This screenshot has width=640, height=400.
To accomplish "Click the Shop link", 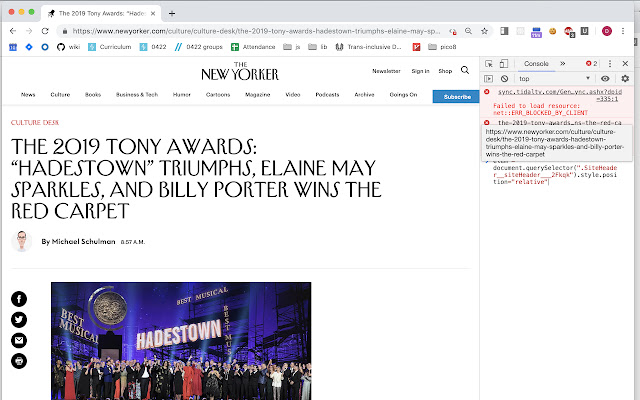I will coord(445,71).
